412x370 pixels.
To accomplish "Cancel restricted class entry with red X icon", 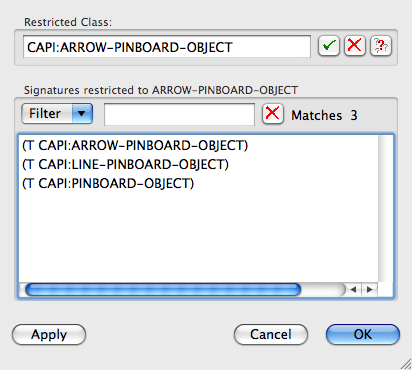I will pyautogui.click(x=355, y=46).
